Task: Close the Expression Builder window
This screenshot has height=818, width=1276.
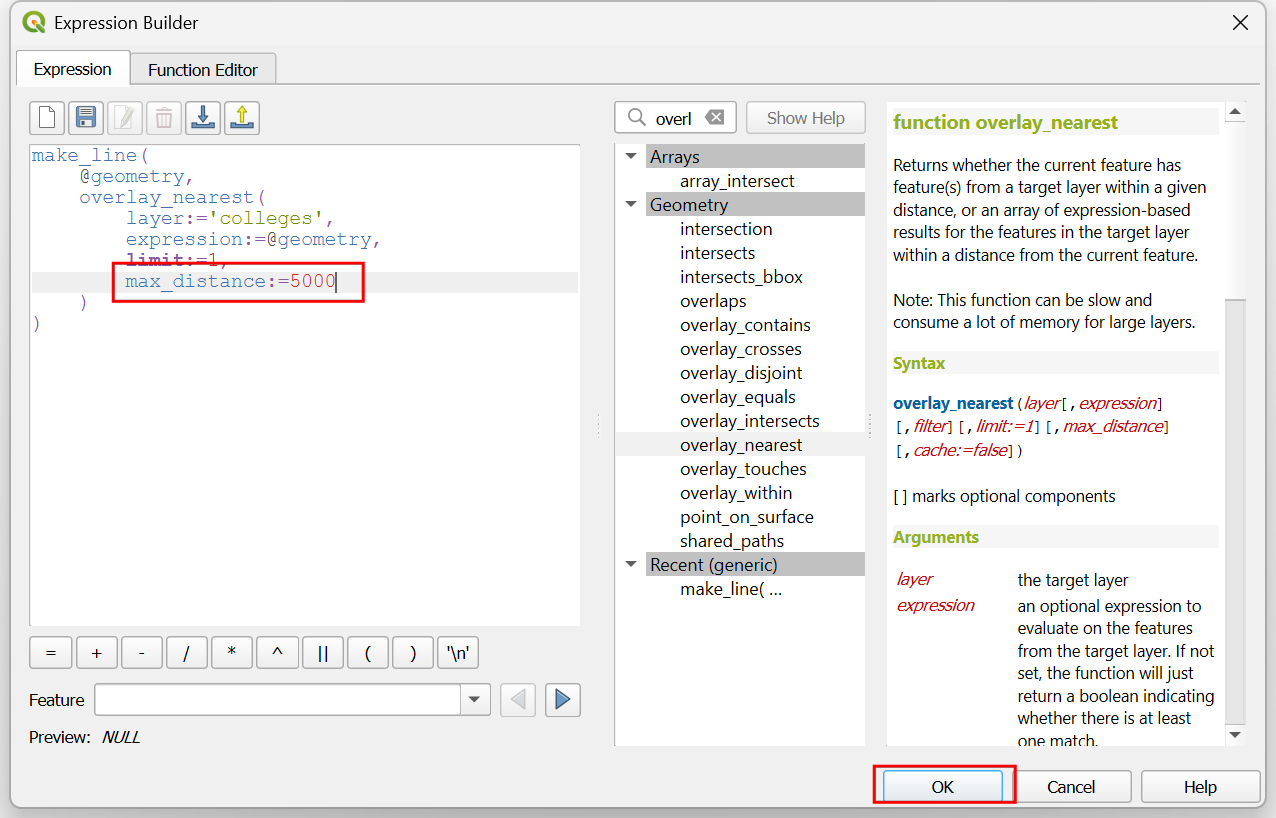Action: tap(1240, 23)
